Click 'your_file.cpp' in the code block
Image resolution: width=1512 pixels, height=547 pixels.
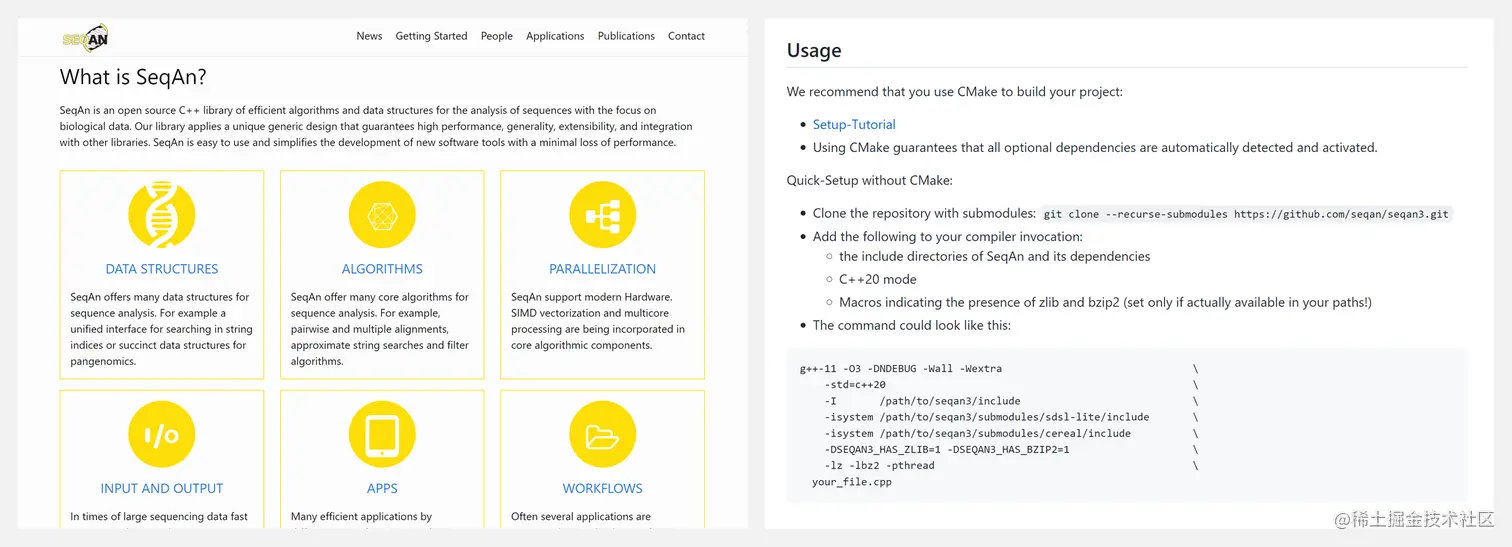click(852, 482)
